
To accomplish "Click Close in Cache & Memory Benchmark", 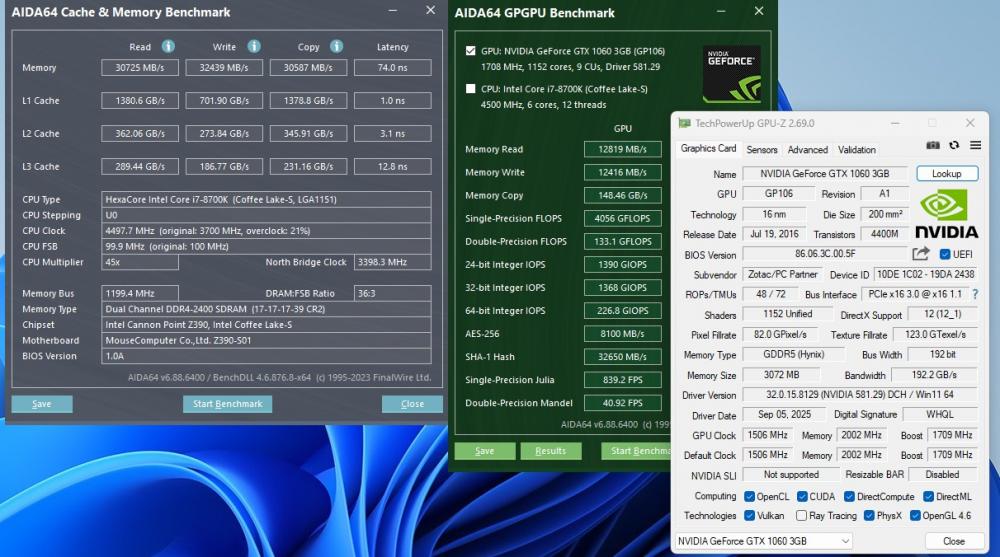I will (412, 404).
